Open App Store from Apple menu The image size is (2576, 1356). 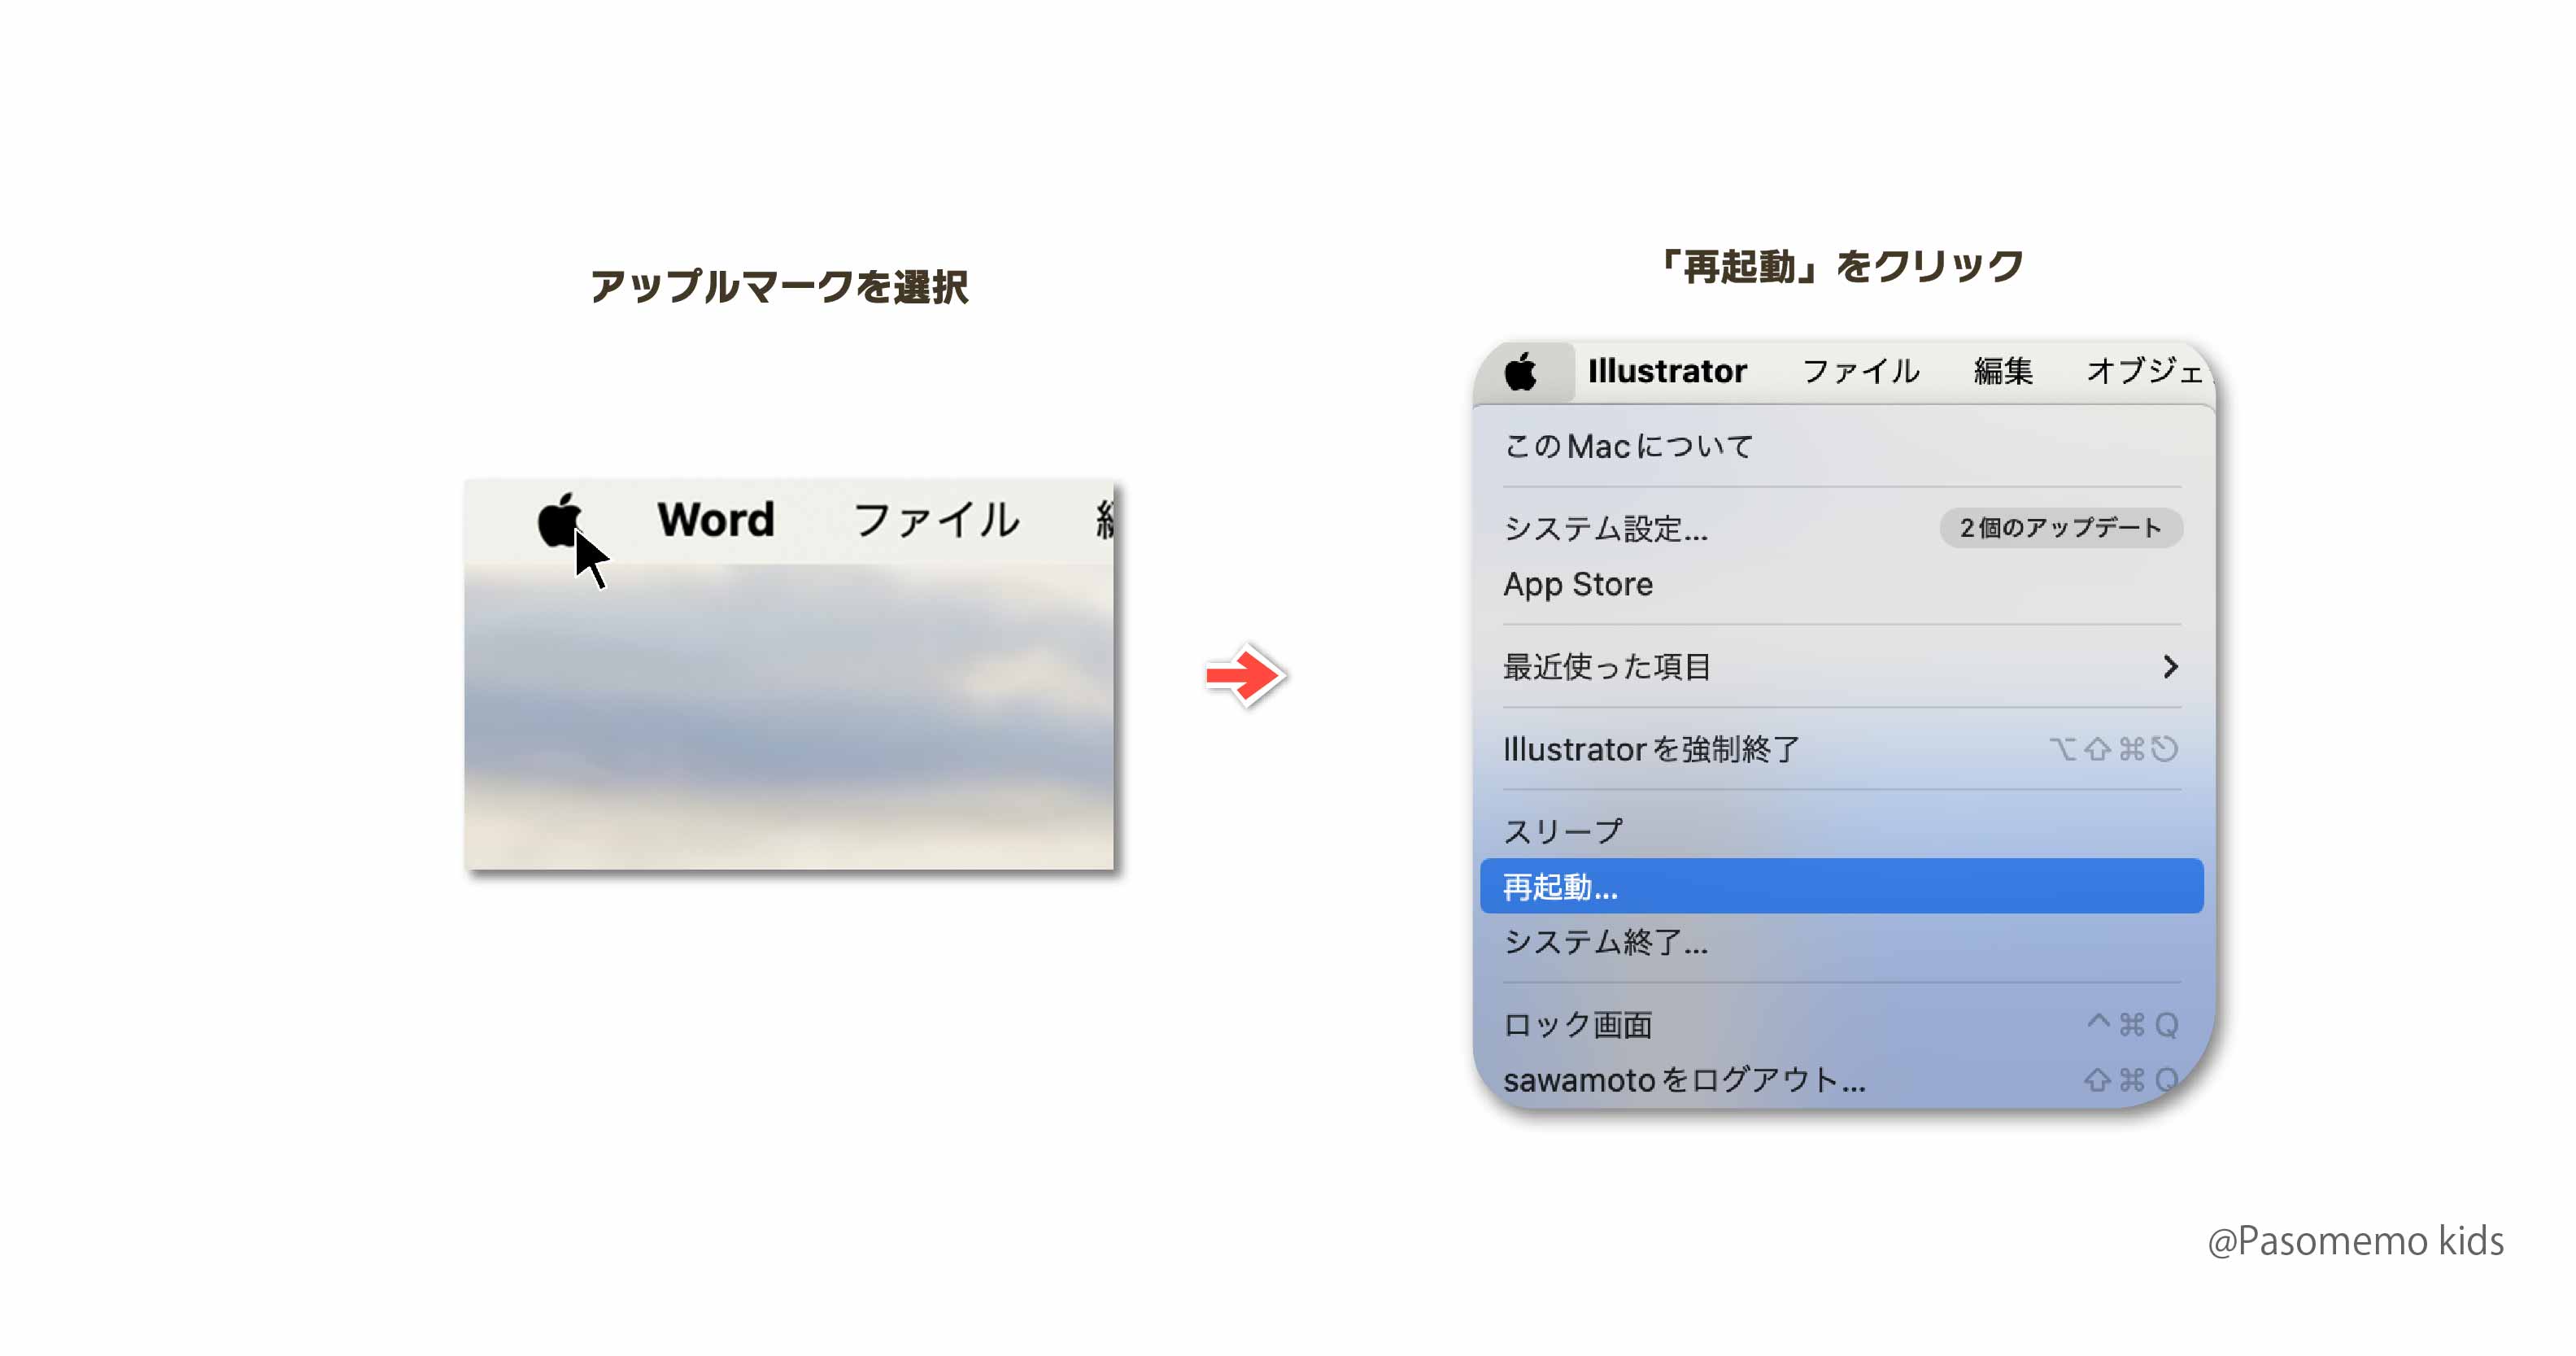click(x=1842, y=584)
